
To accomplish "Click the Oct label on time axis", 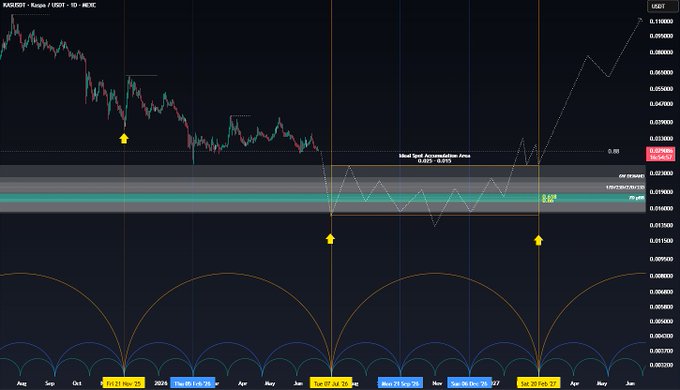I will (77, 383).
